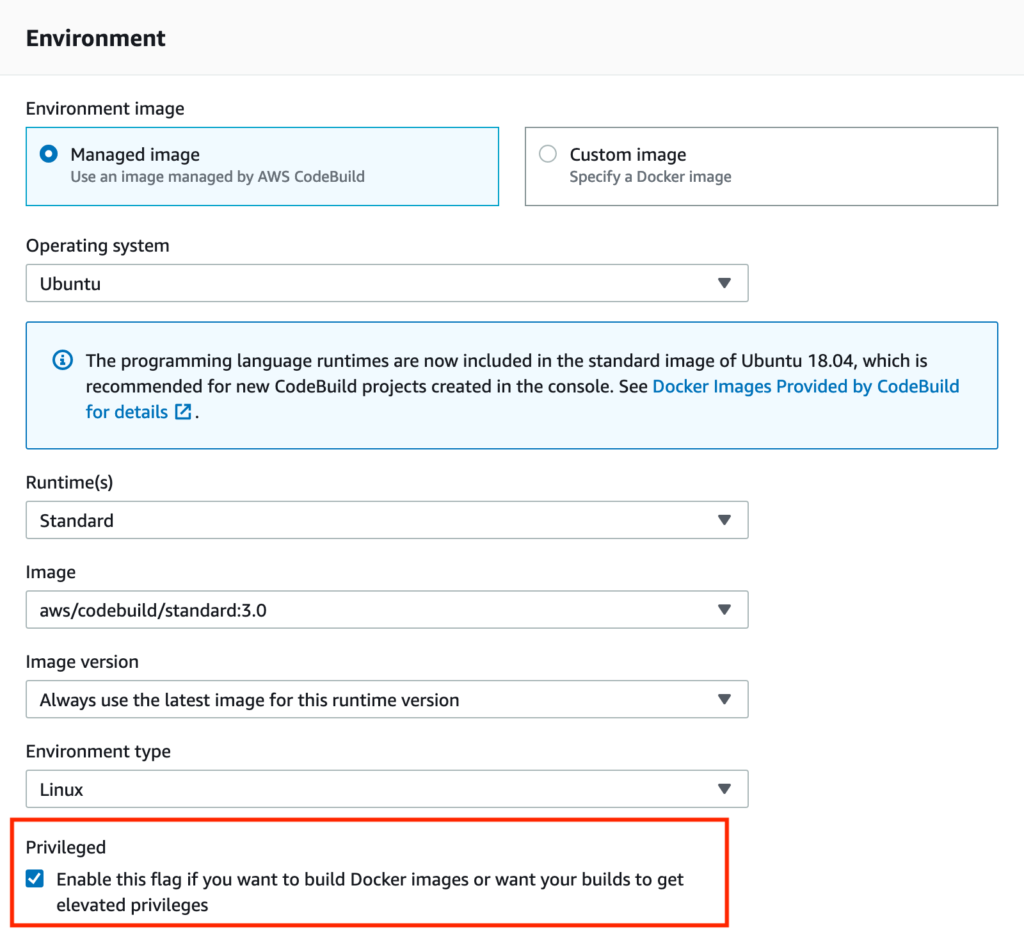This screenshot has width=1024, height=938.
Task: Click the external link icon after 'for details'
Action: (184, 412)
